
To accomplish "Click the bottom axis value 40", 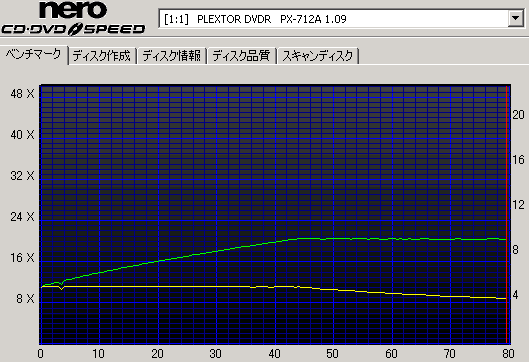I will (x=274, y=354).
